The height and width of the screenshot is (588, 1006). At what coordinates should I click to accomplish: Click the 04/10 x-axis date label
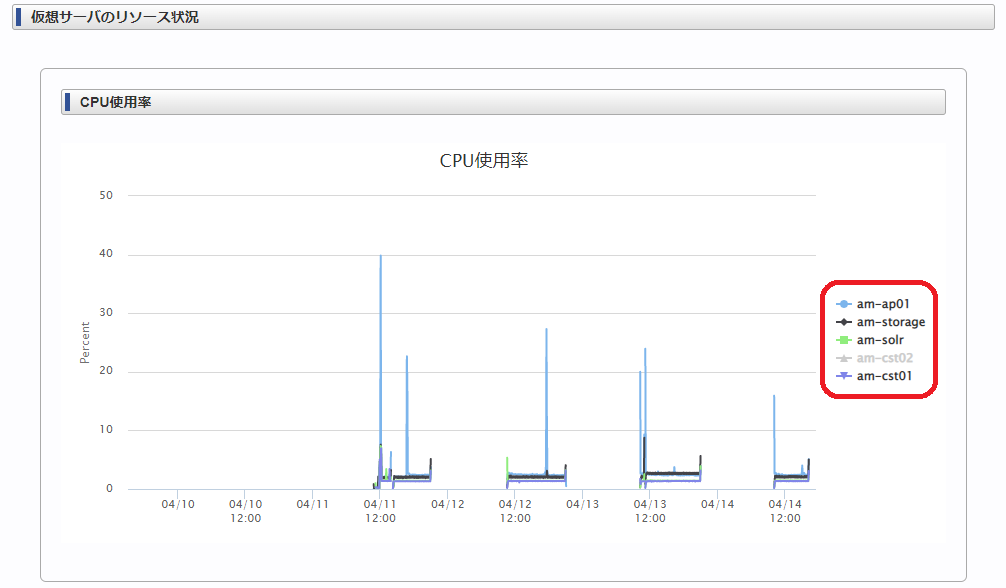click(x=178, y=505)
